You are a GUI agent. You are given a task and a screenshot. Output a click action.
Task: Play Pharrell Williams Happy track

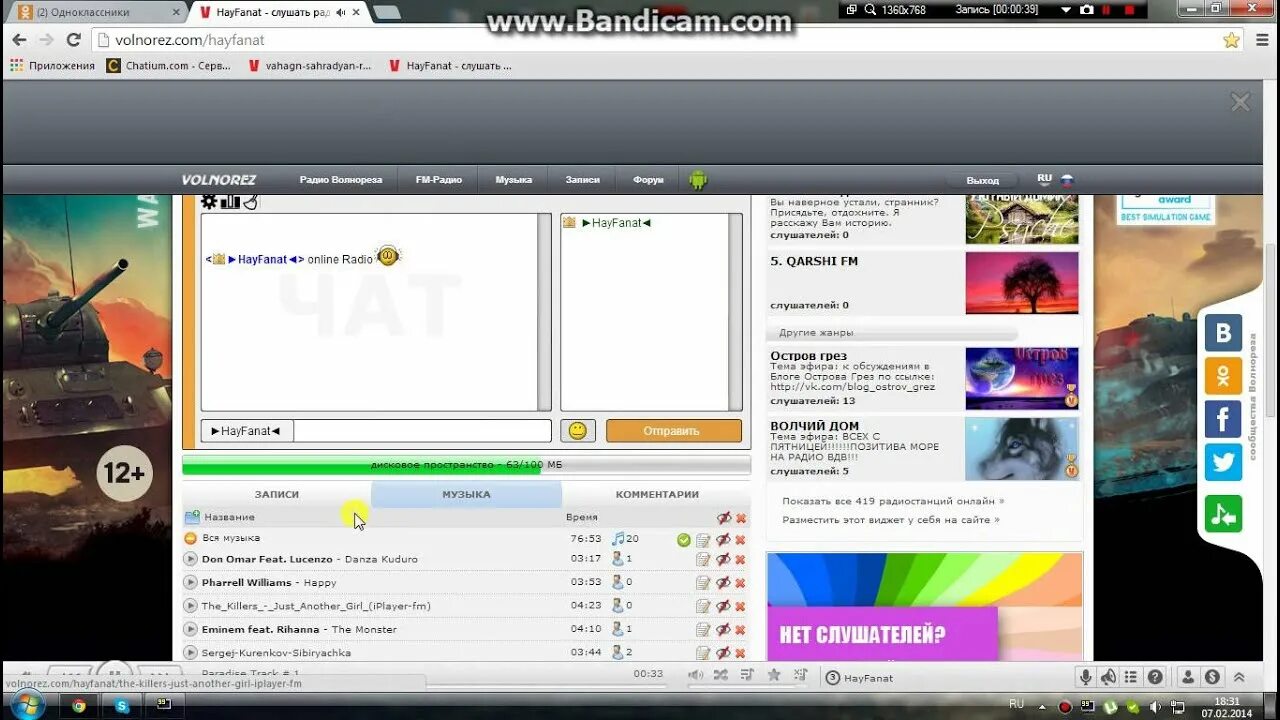[190, 582]
